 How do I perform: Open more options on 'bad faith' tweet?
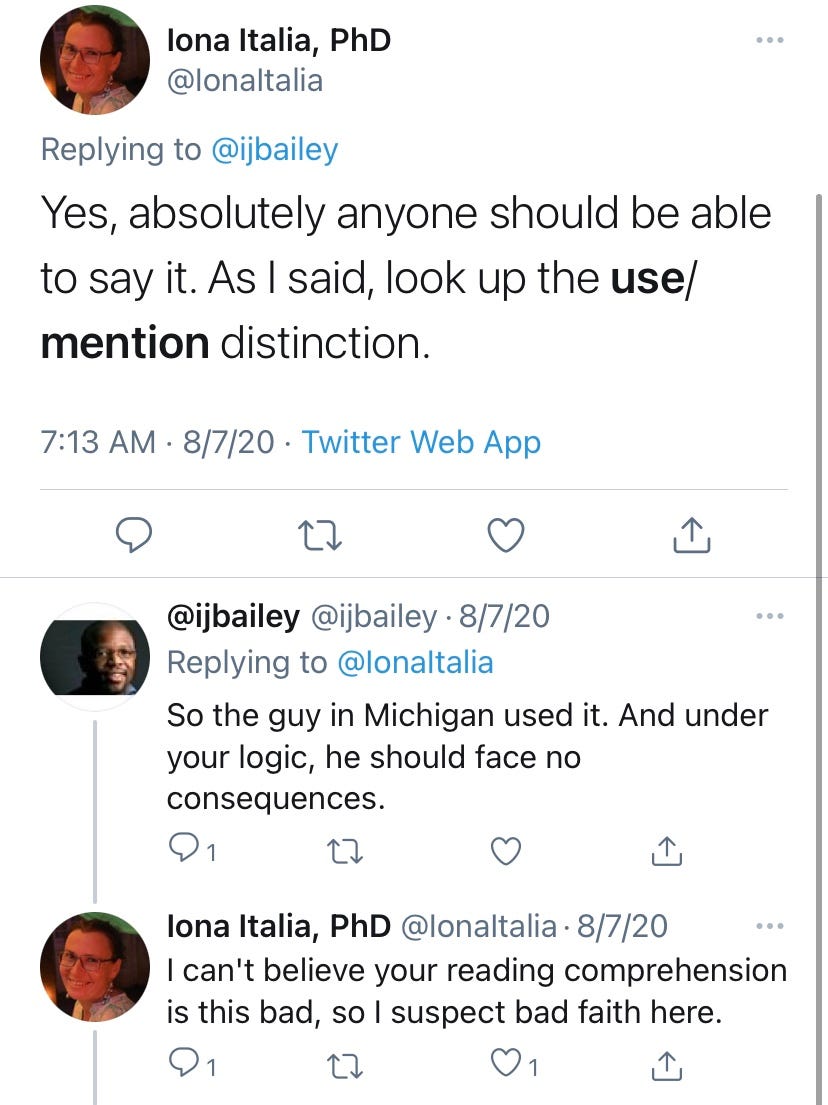(x=770, y=926)
